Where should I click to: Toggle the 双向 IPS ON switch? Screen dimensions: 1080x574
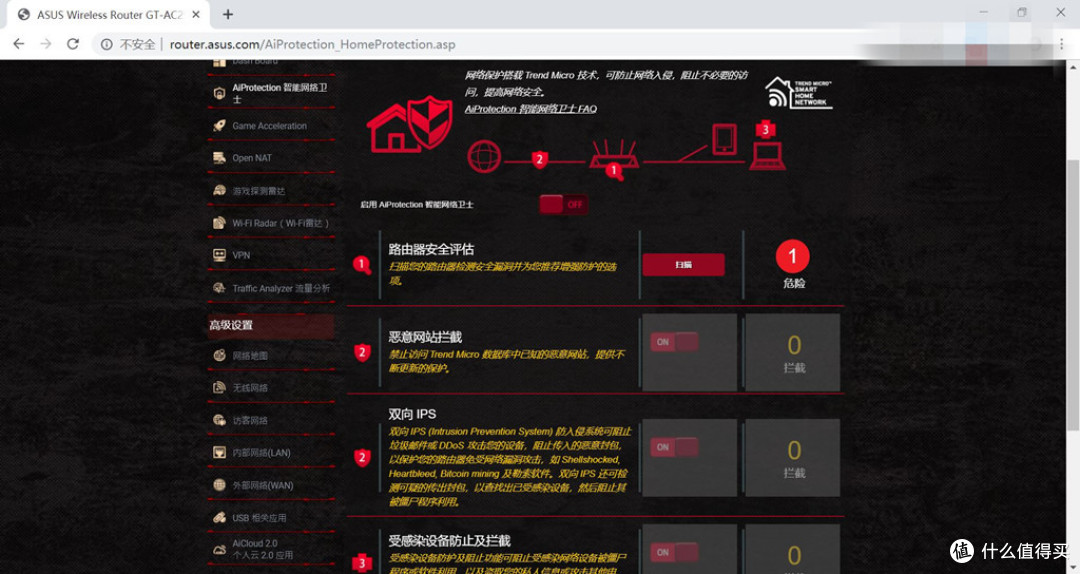point(674,447)
